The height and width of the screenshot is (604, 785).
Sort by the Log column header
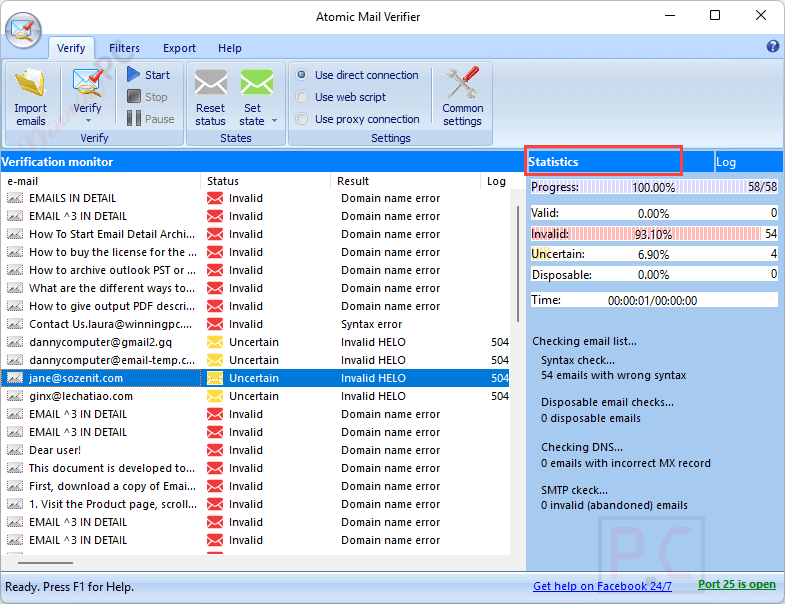[496, 181]
